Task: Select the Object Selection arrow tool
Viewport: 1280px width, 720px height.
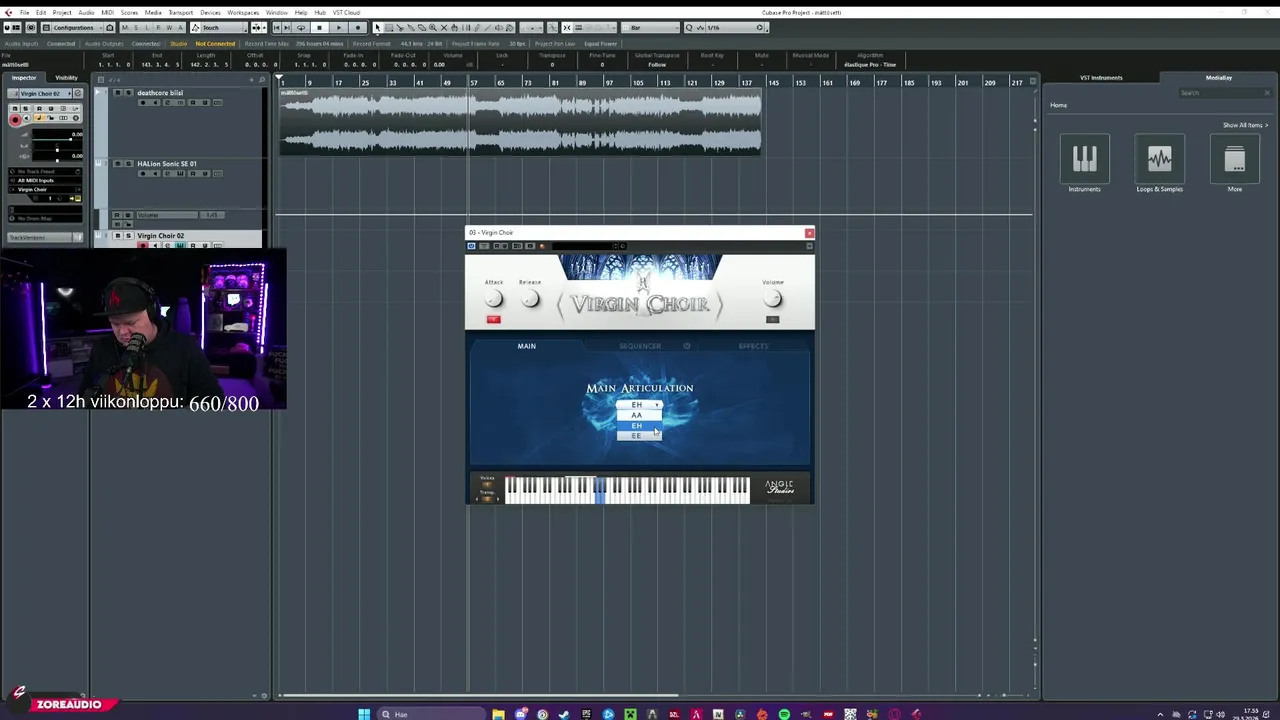Action: click(x=378, y=28)
